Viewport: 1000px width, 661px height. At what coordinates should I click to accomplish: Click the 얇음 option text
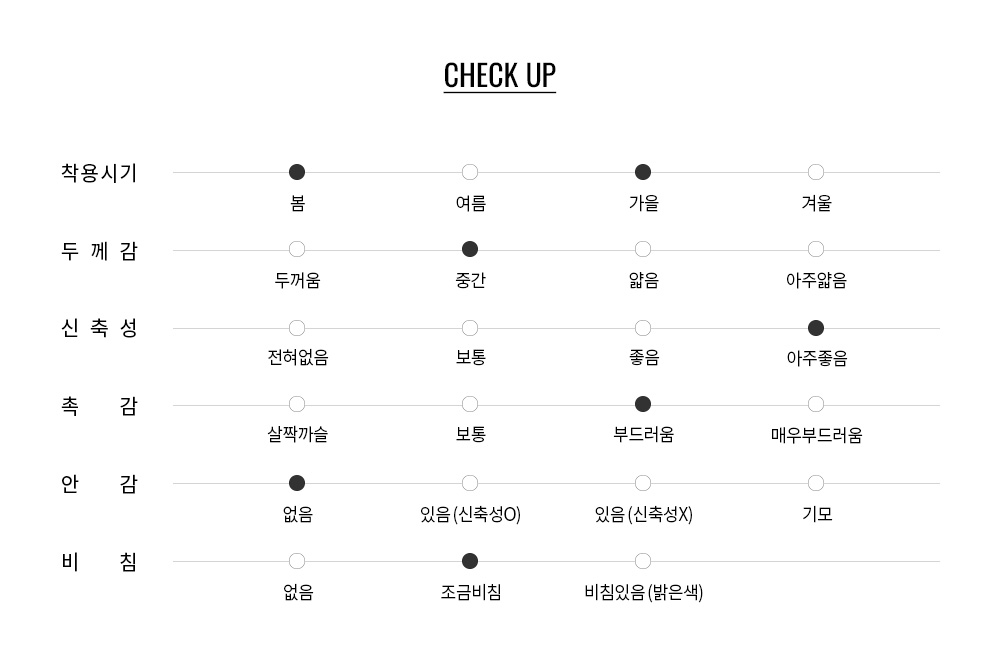tap(643, 280)
